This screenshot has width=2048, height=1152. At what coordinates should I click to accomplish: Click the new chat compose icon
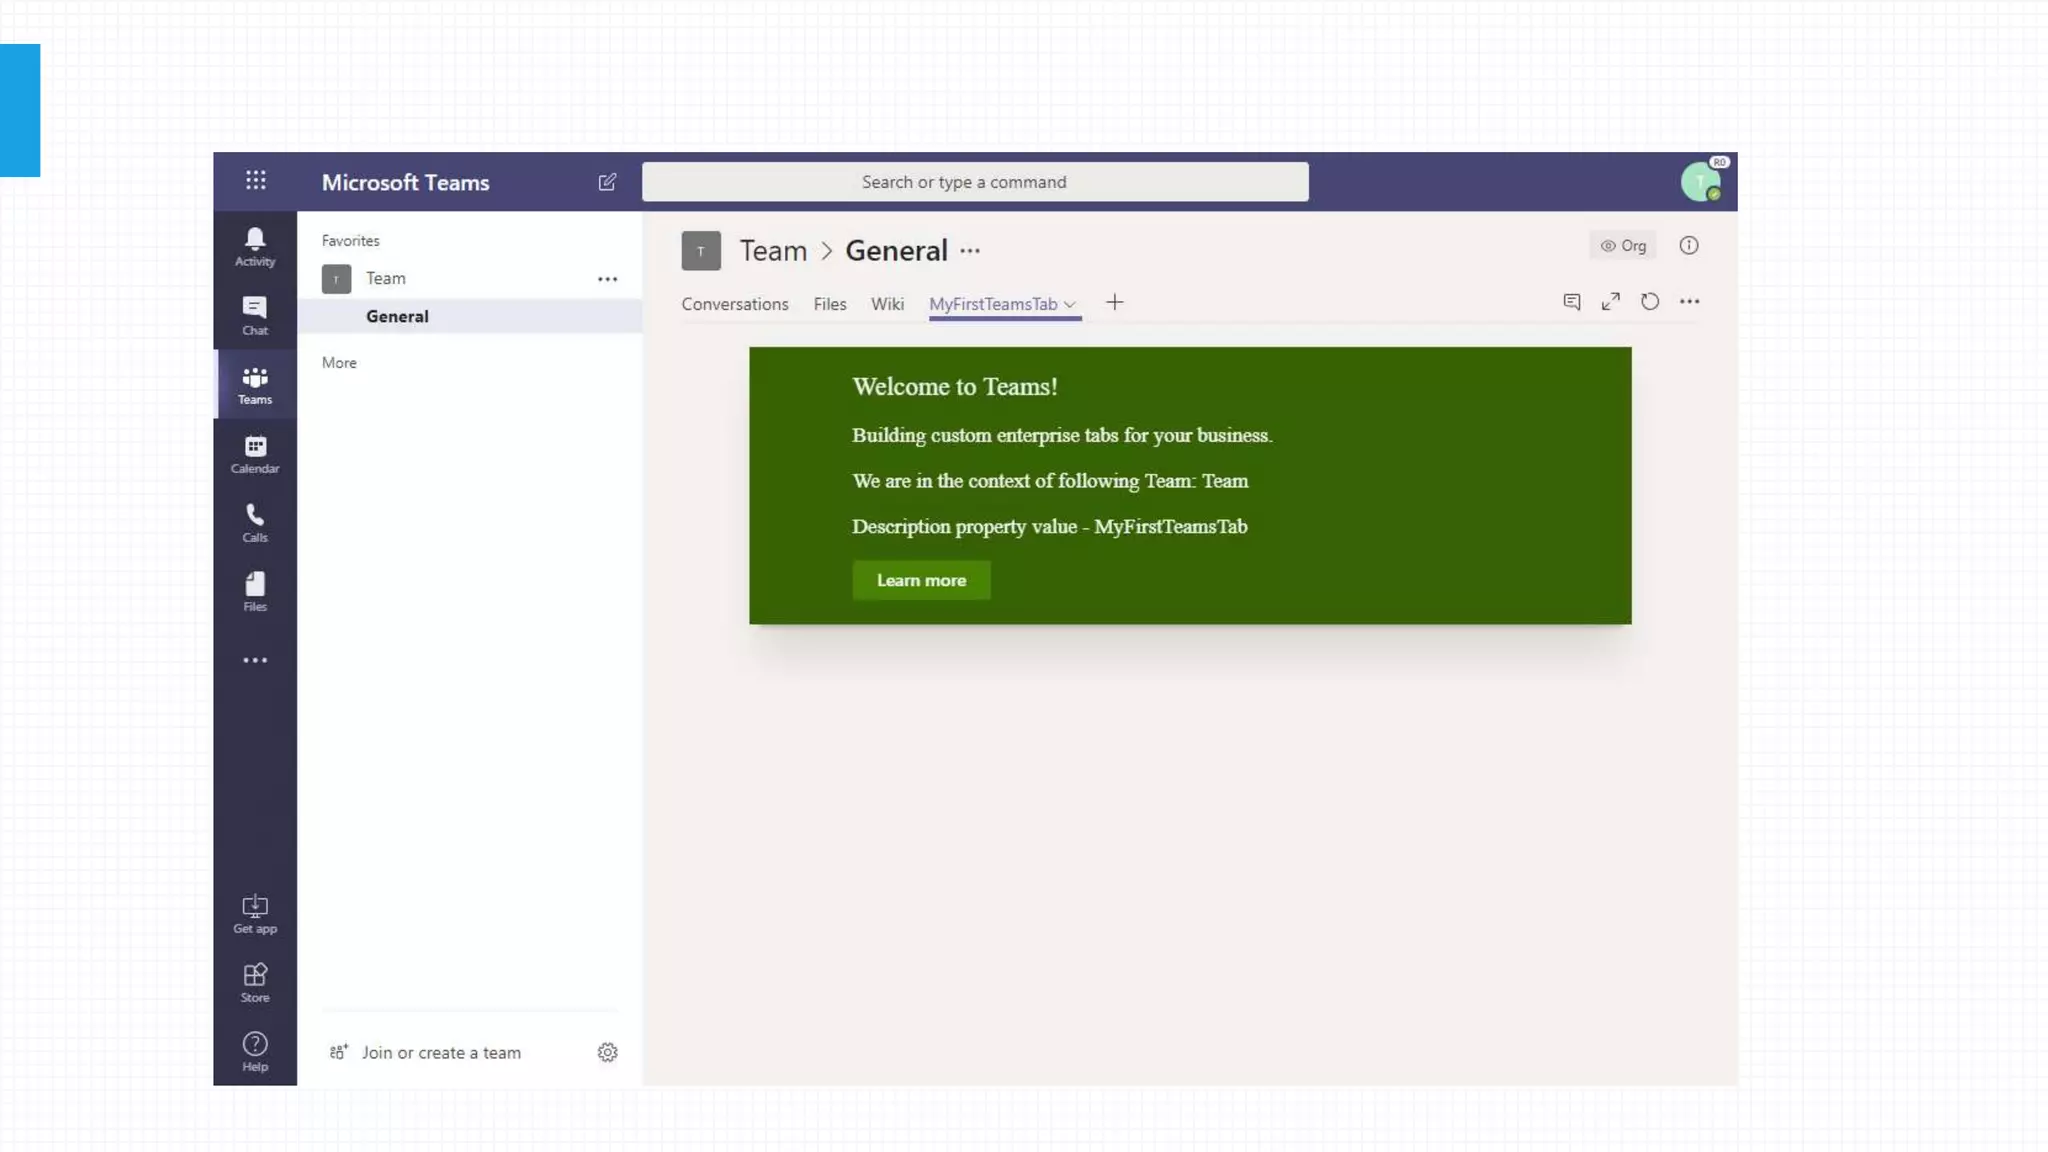[607, 182]
